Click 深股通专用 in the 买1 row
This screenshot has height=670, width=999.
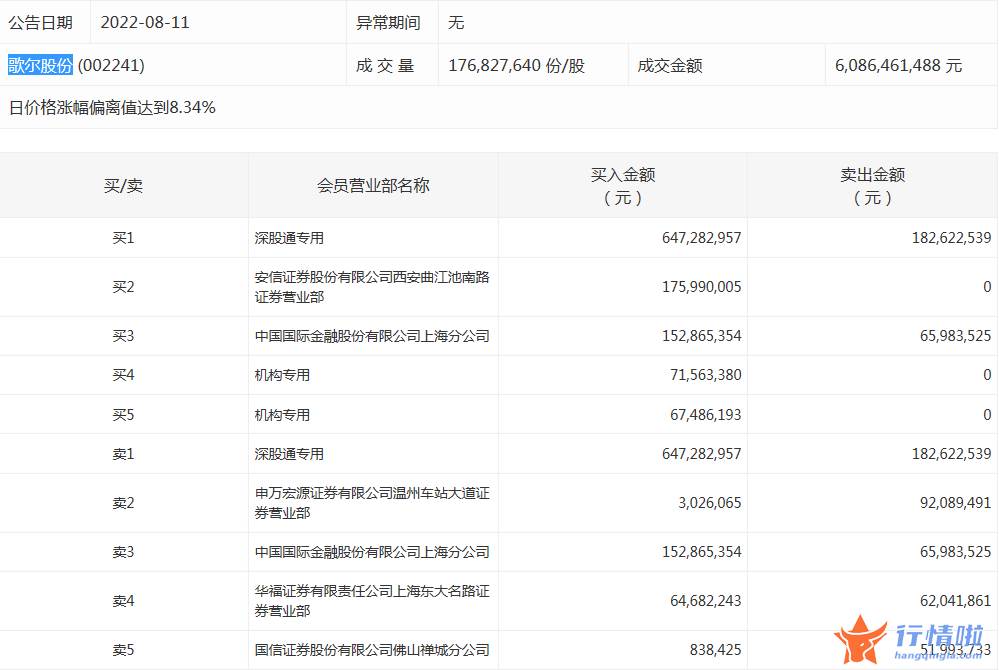[289, 238]
